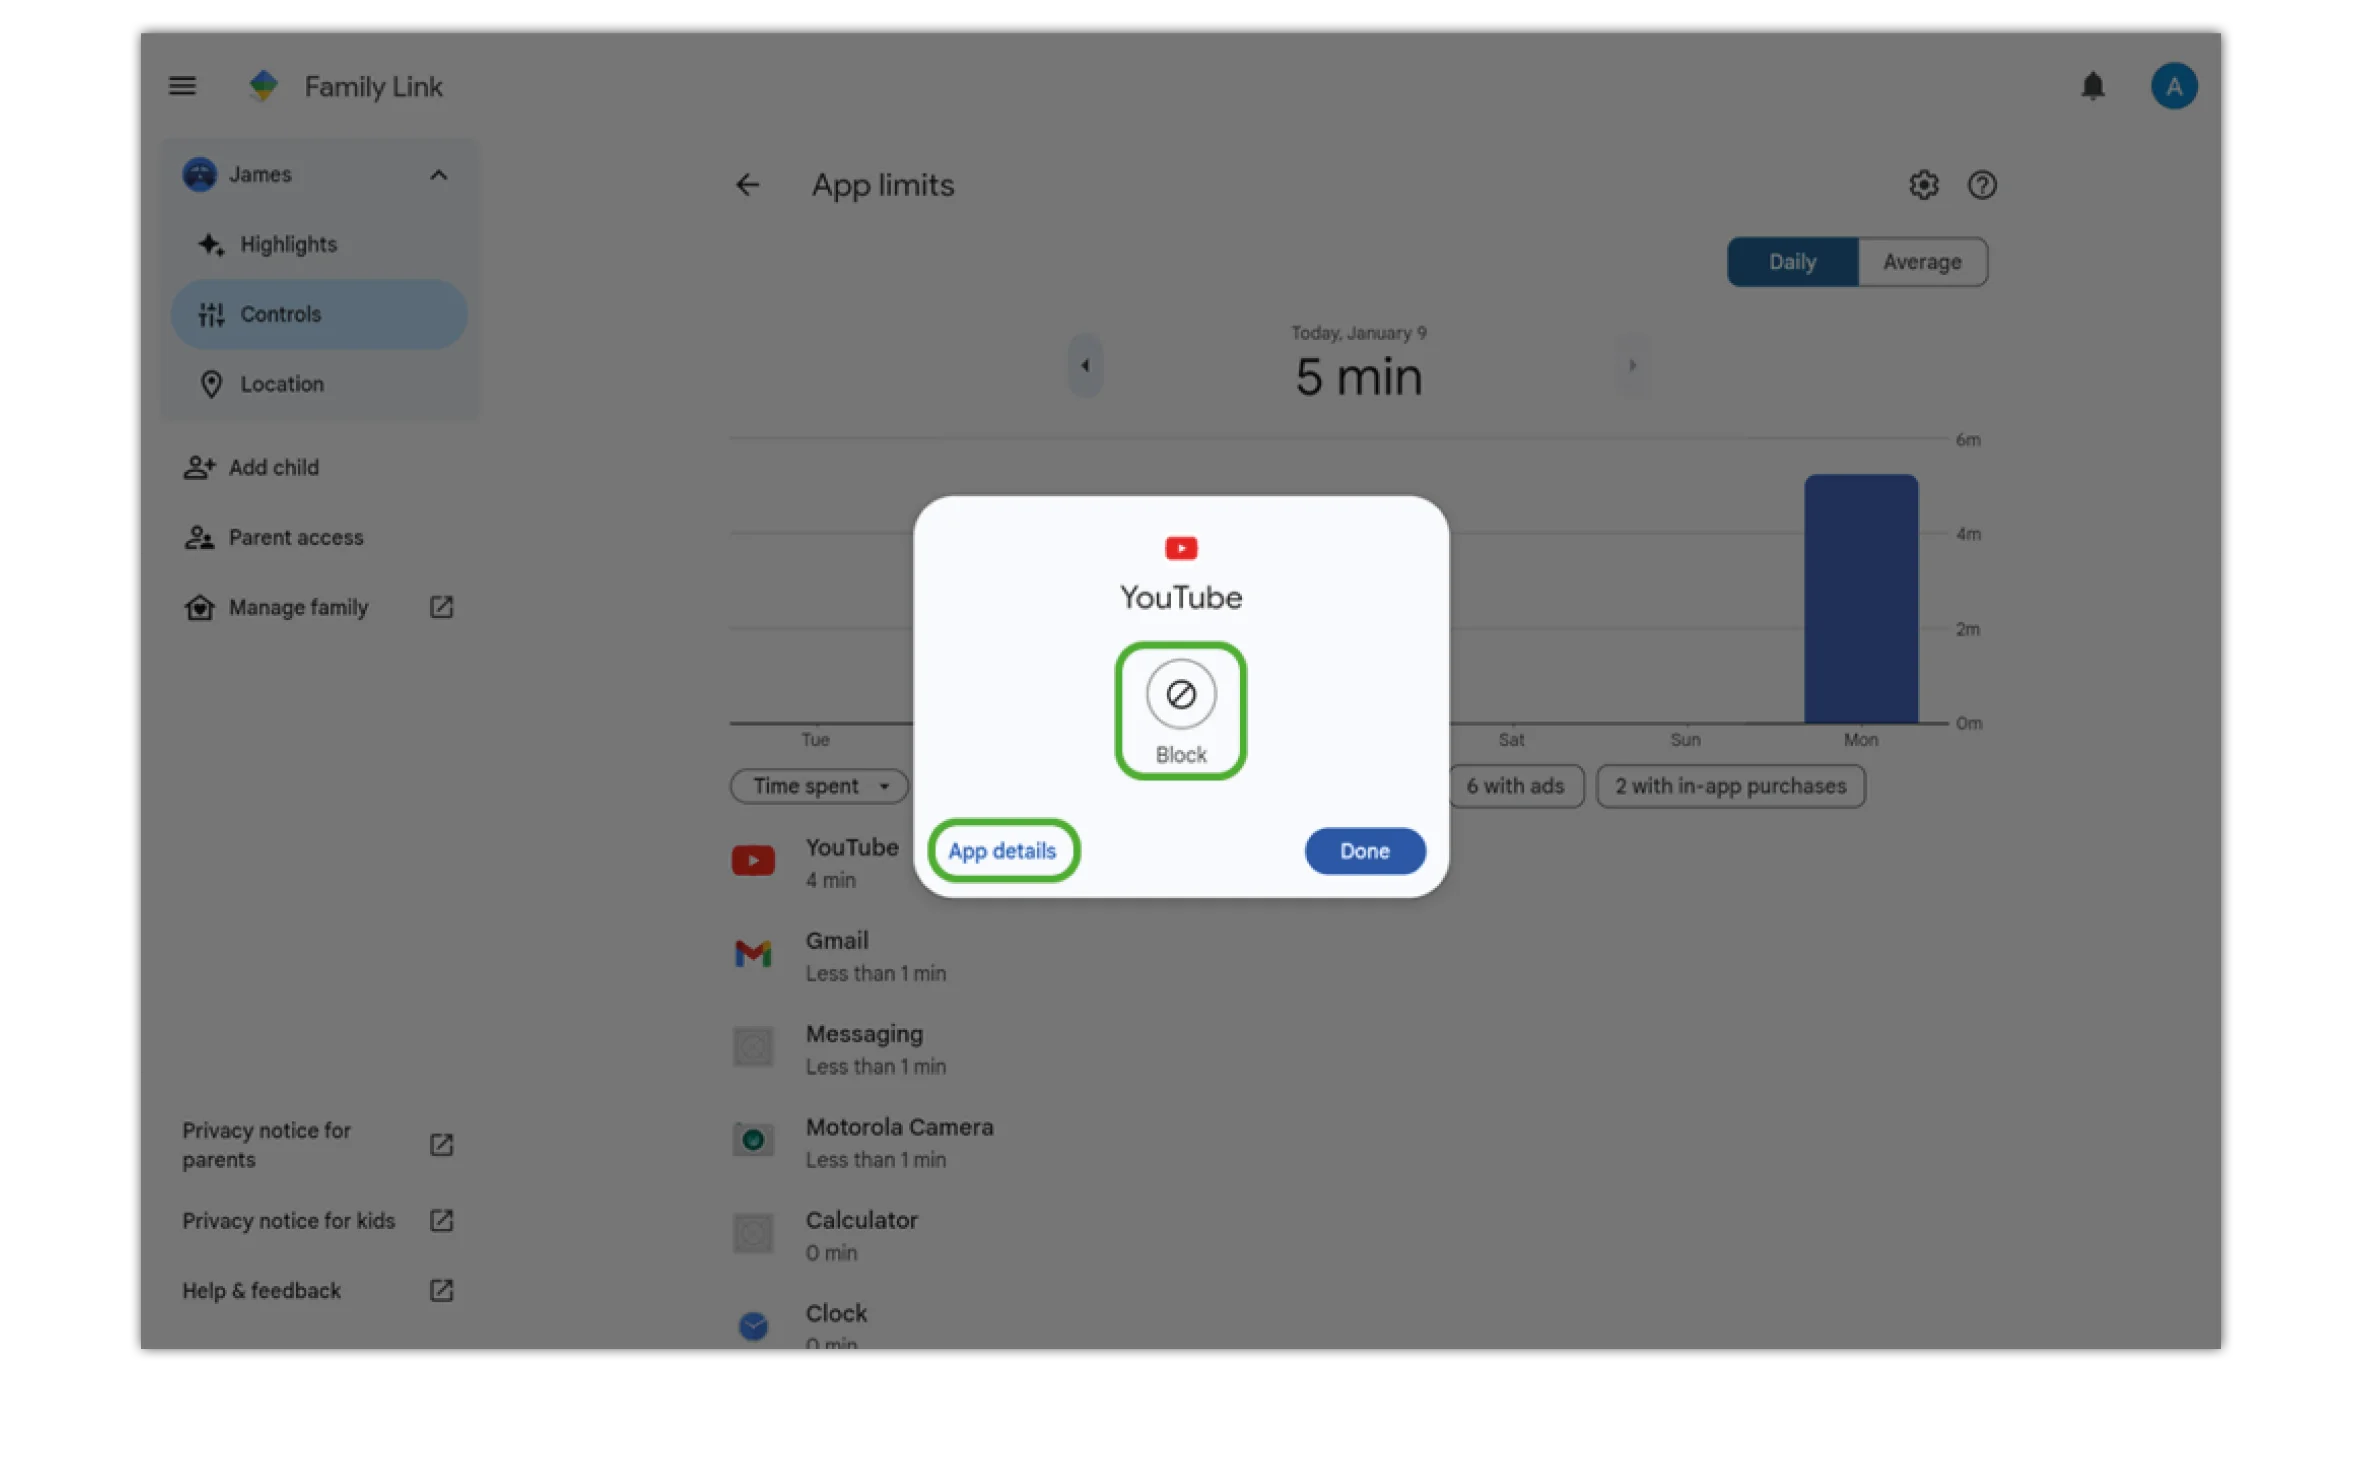Viewport: 2362px width, 1476px height.
Task: Click the YouTube app icon in dialog
Action: coord(1178,548)
